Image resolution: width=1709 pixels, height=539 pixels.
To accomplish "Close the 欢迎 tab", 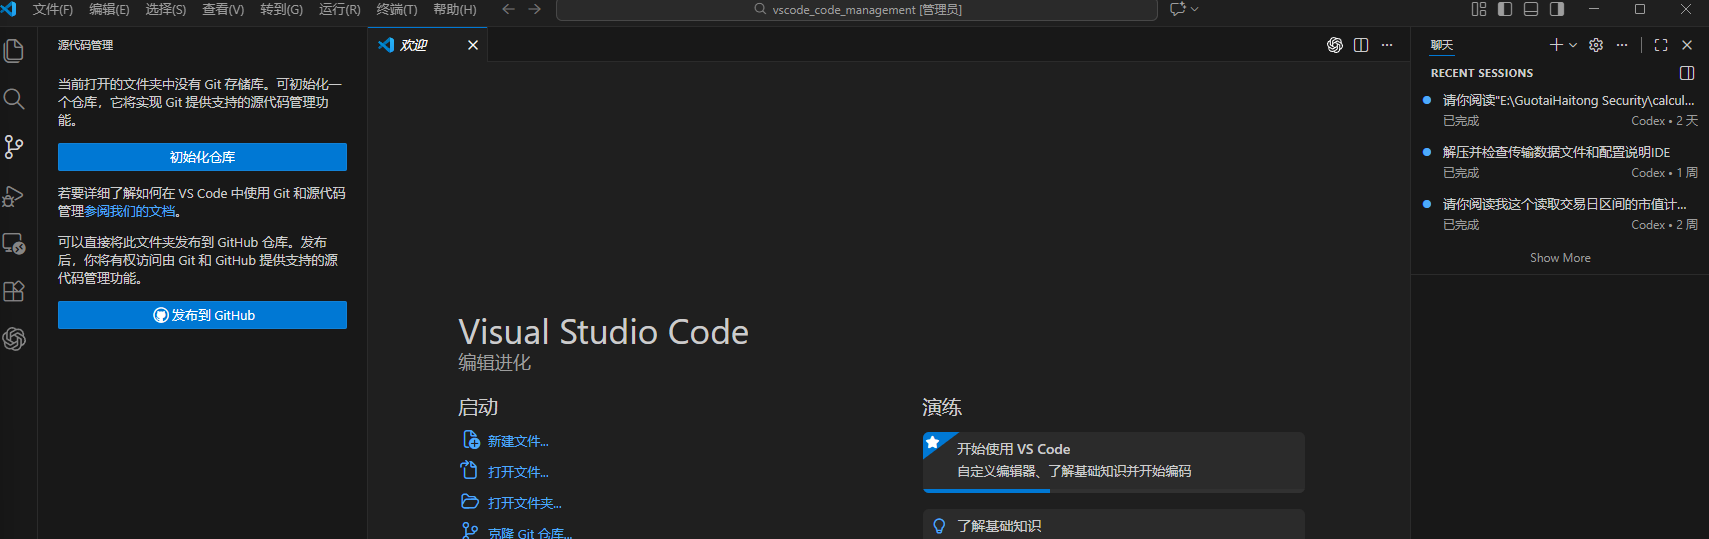I will point(473,45).
